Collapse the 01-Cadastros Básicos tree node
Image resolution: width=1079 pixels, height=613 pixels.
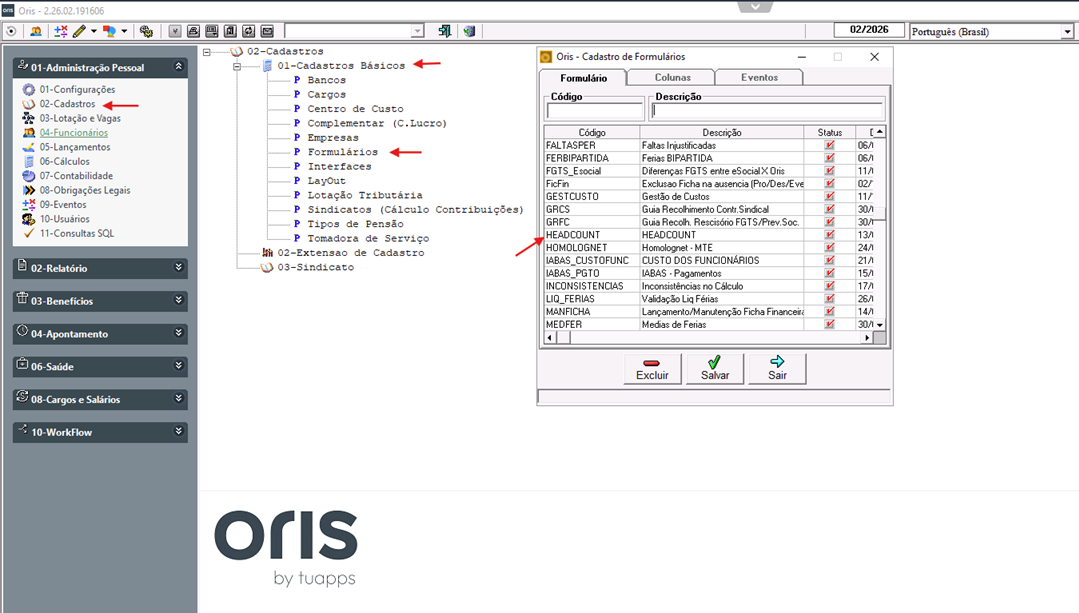237,67
